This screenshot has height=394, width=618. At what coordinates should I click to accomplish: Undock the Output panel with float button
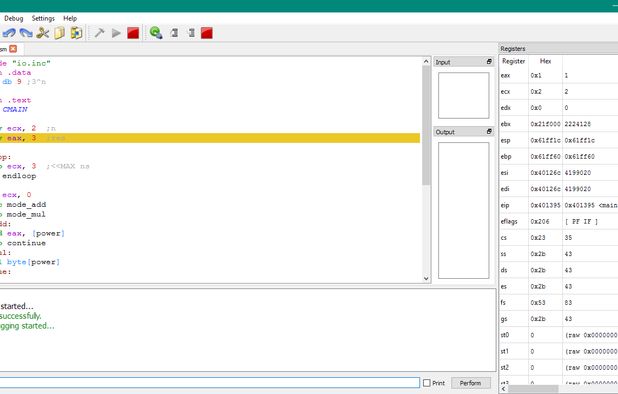(489, 132)
